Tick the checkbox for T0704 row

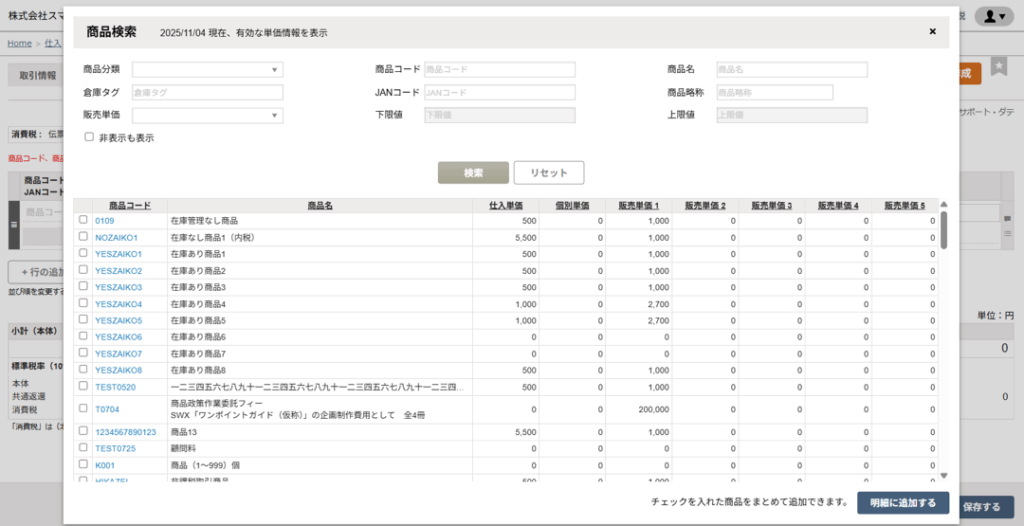(x=83, y=409)
